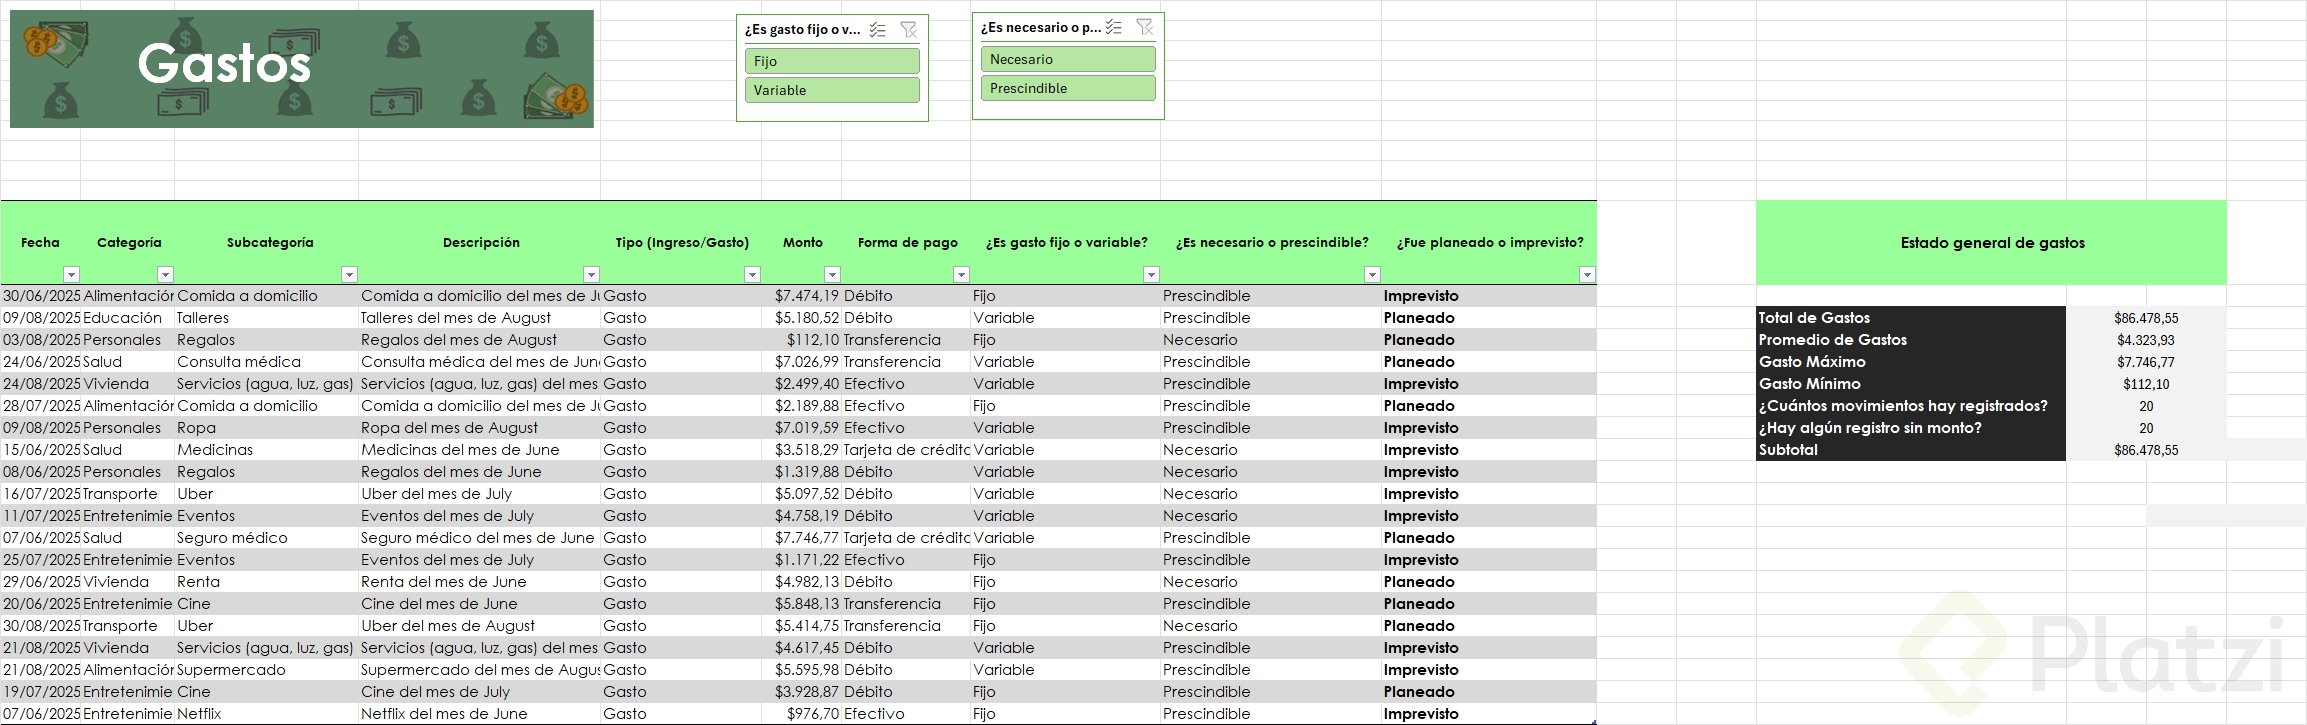Select the date cell 28/07/2025
The height and width of the screenshot is (725, 2307).
point(41,406)
